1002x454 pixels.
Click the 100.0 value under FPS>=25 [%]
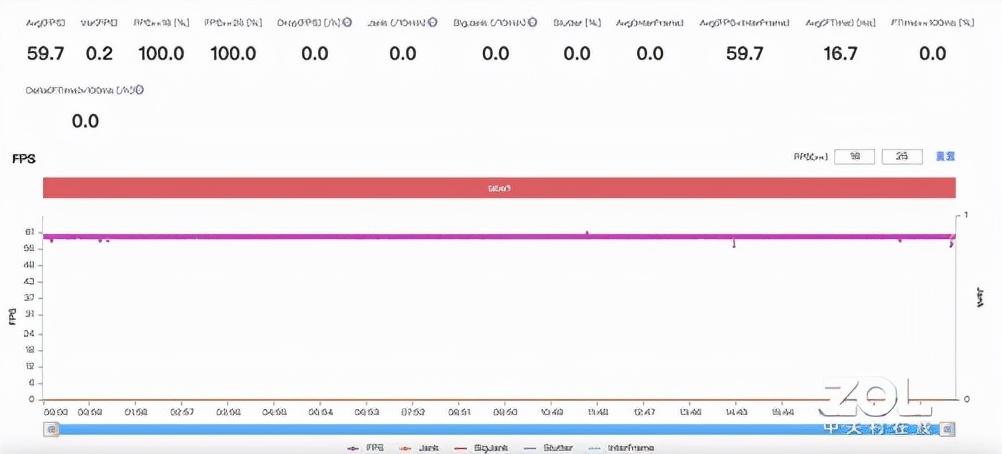233,53
